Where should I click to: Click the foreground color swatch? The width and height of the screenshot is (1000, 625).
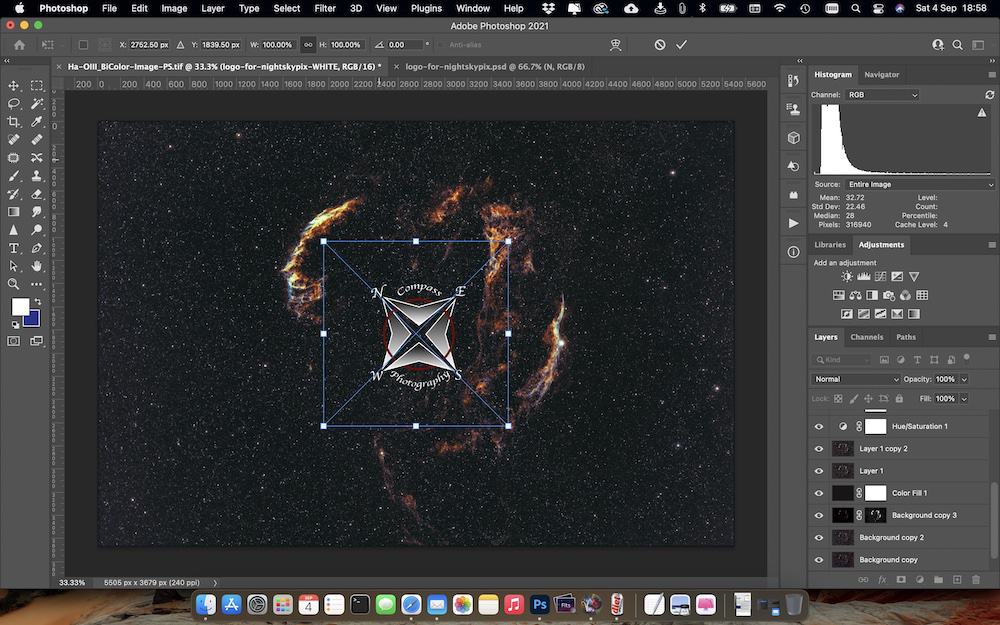click(x=20, y=307)
